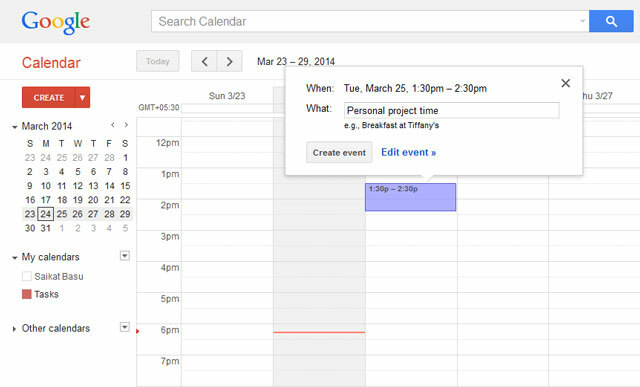
Task: Open the Edit event link
Action: pyautogui.click(x=409, y=152)
